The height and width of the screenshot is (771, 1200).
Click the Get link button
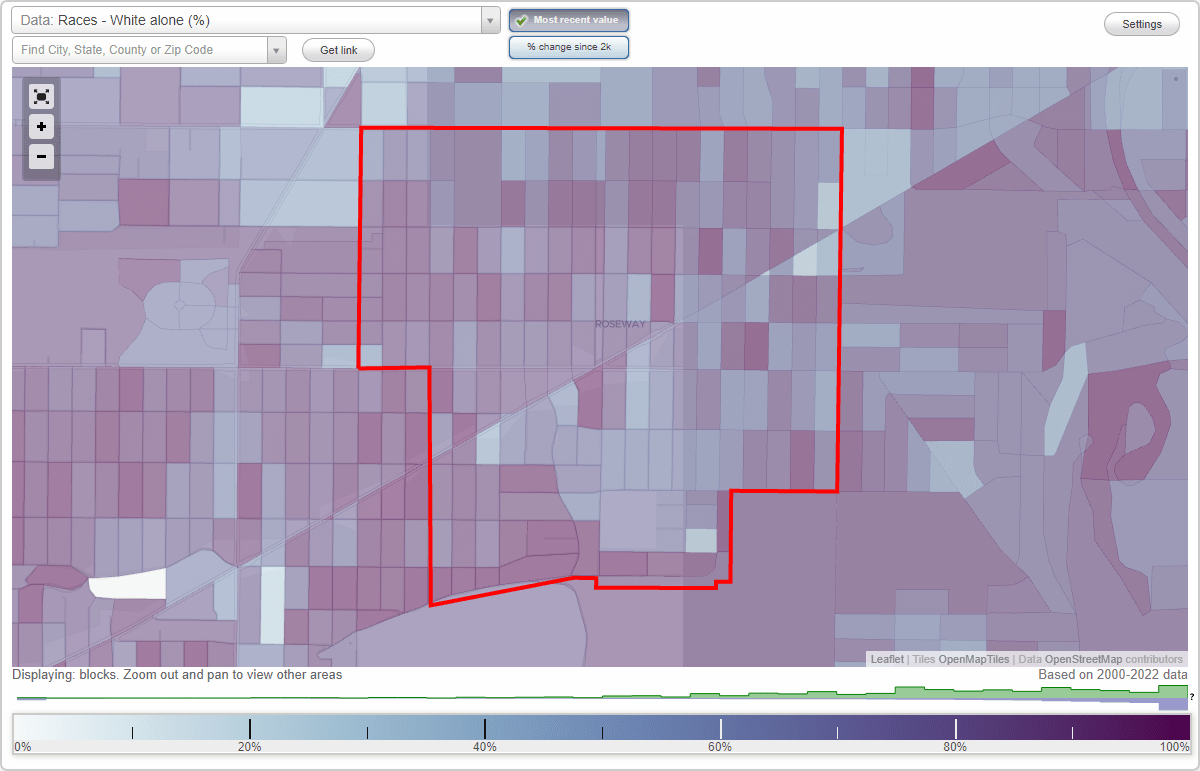click(x=338, y=50)
